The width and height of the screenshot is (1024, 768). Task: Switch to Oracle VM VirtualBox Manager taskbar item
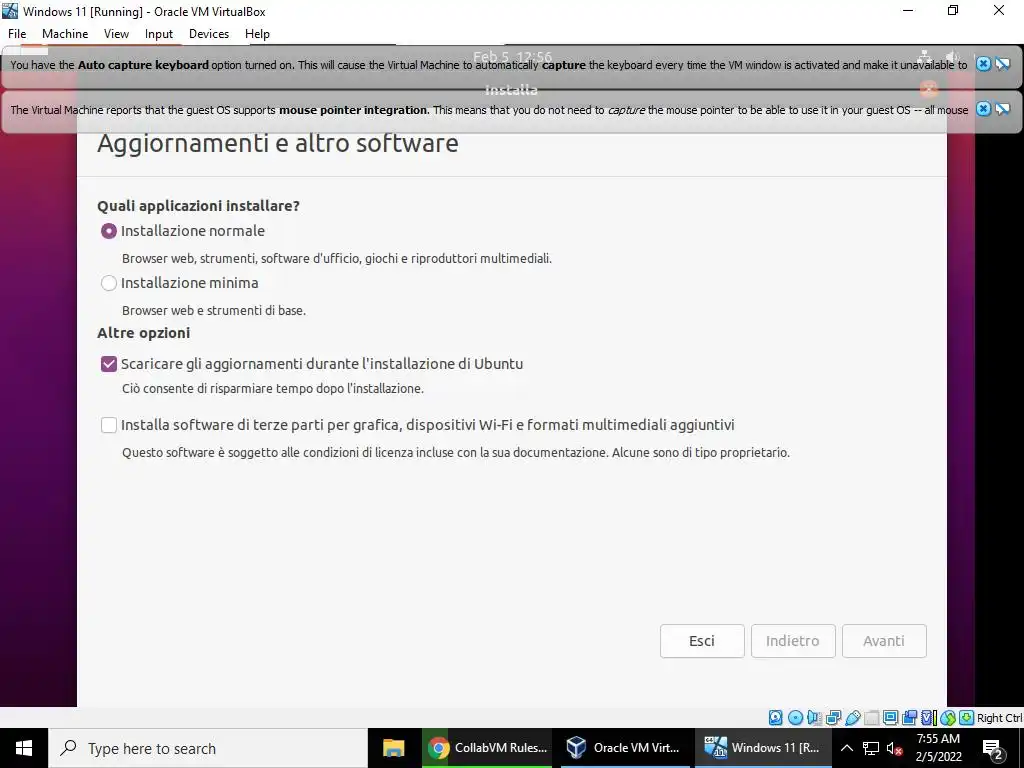[624, 748]
